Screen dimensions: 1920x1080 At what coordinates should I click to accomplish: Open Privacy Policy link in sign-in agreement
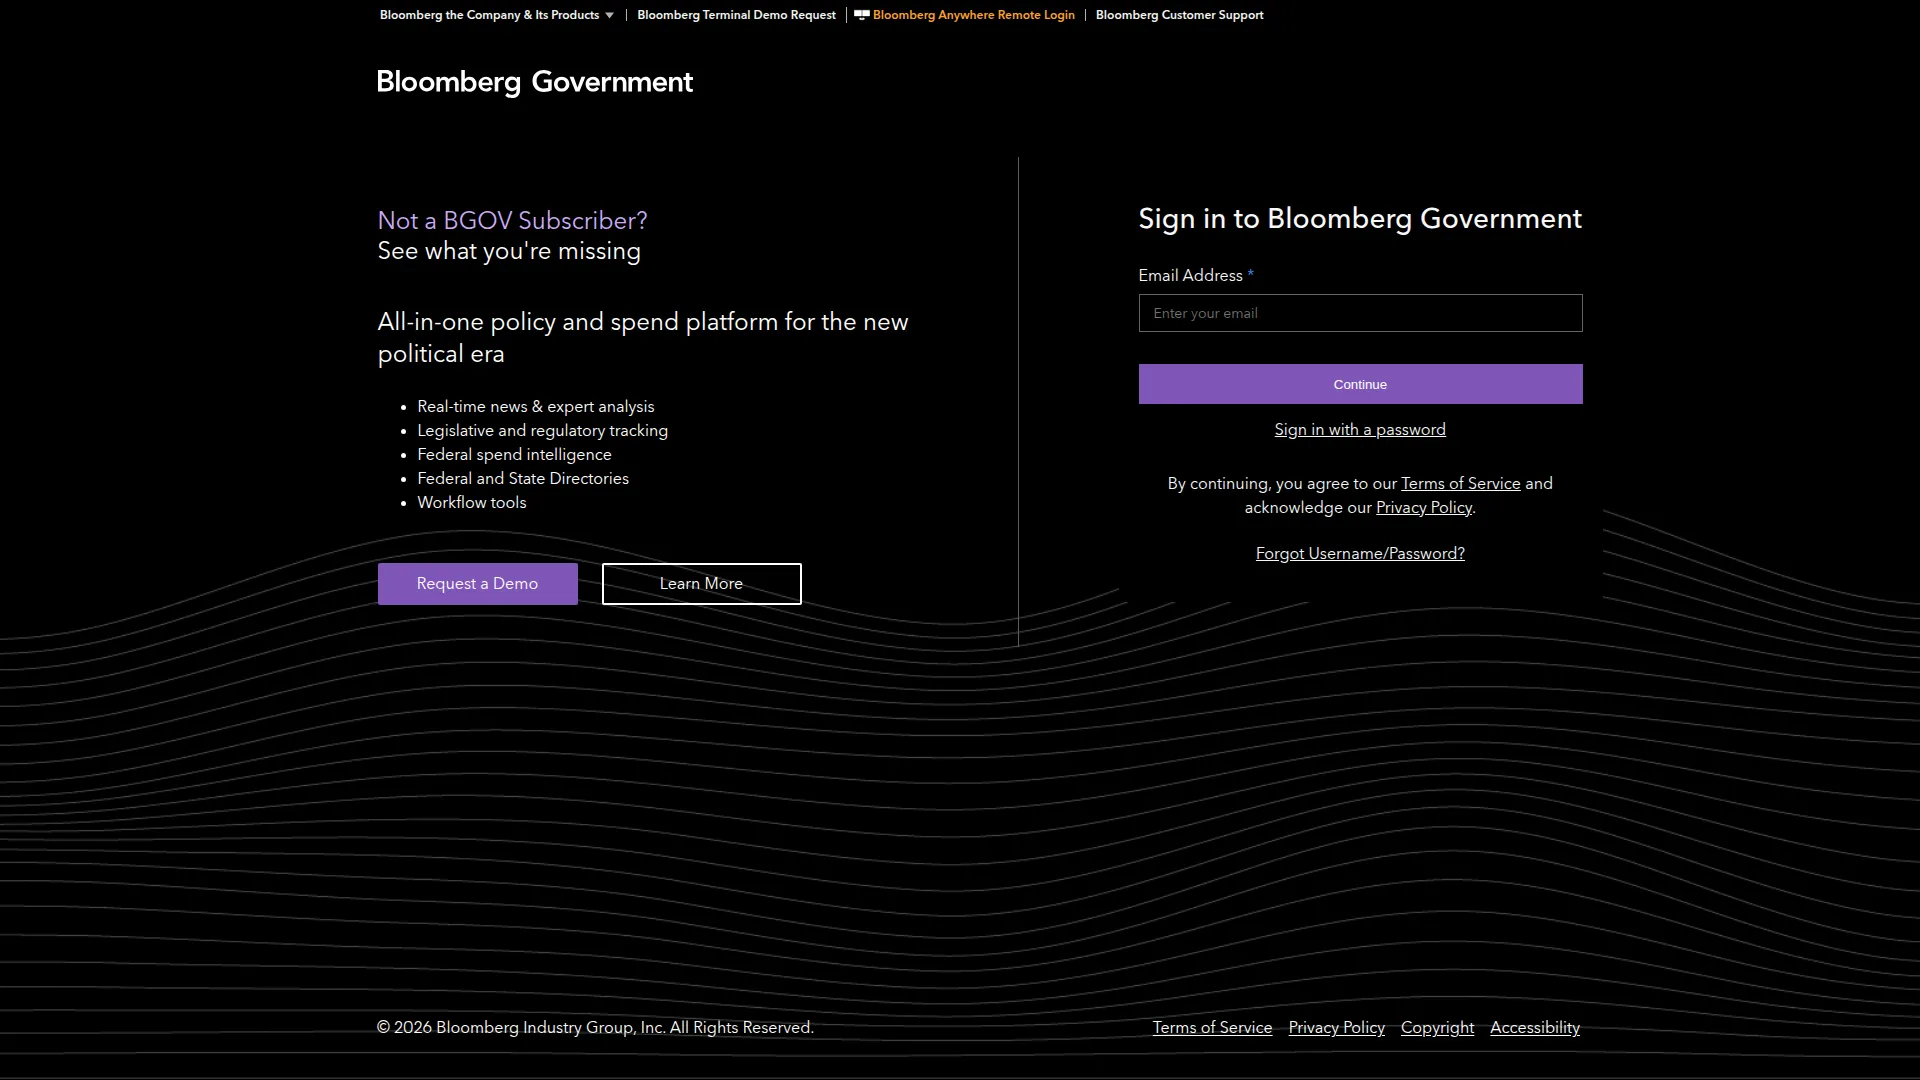pyautogui.click(x=1424, y=508)
